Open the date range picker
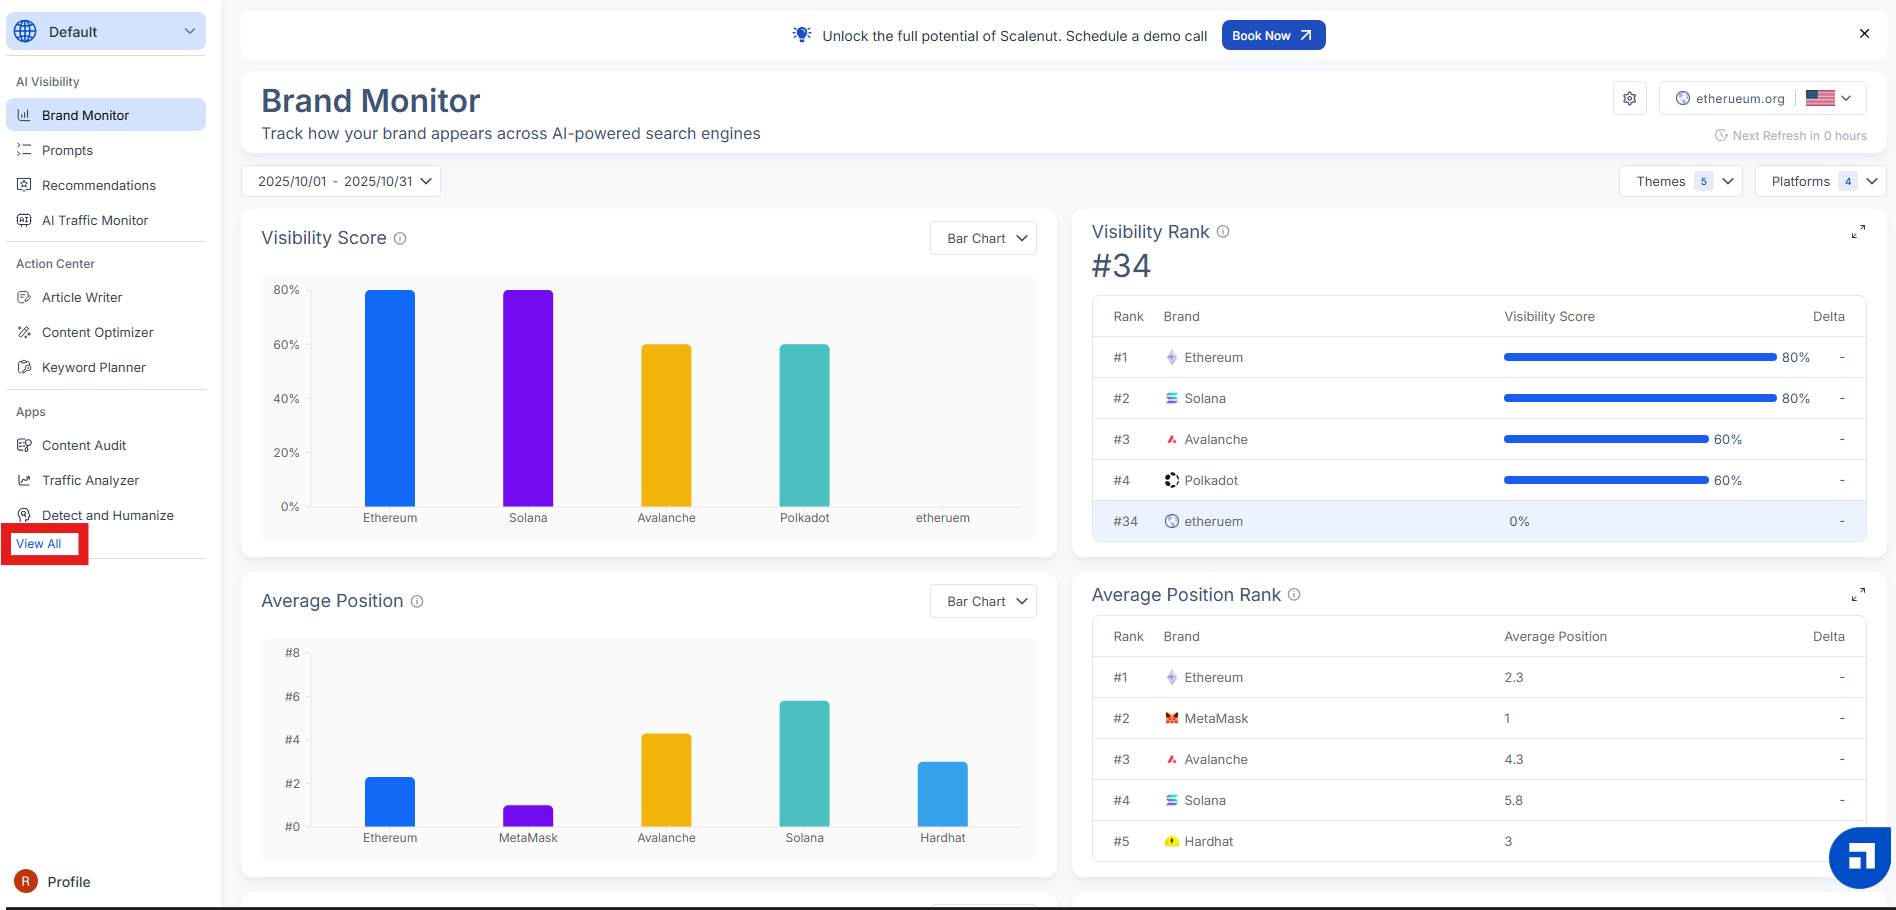Image resolution: width=1896 pixels, height=910 pixels. coord(341,181)
